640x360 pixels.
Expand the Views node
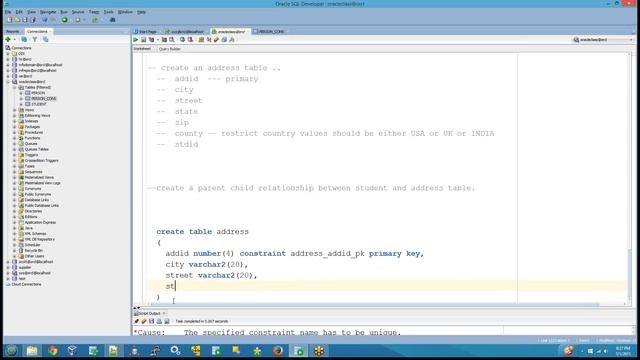(x=15, y=110)
